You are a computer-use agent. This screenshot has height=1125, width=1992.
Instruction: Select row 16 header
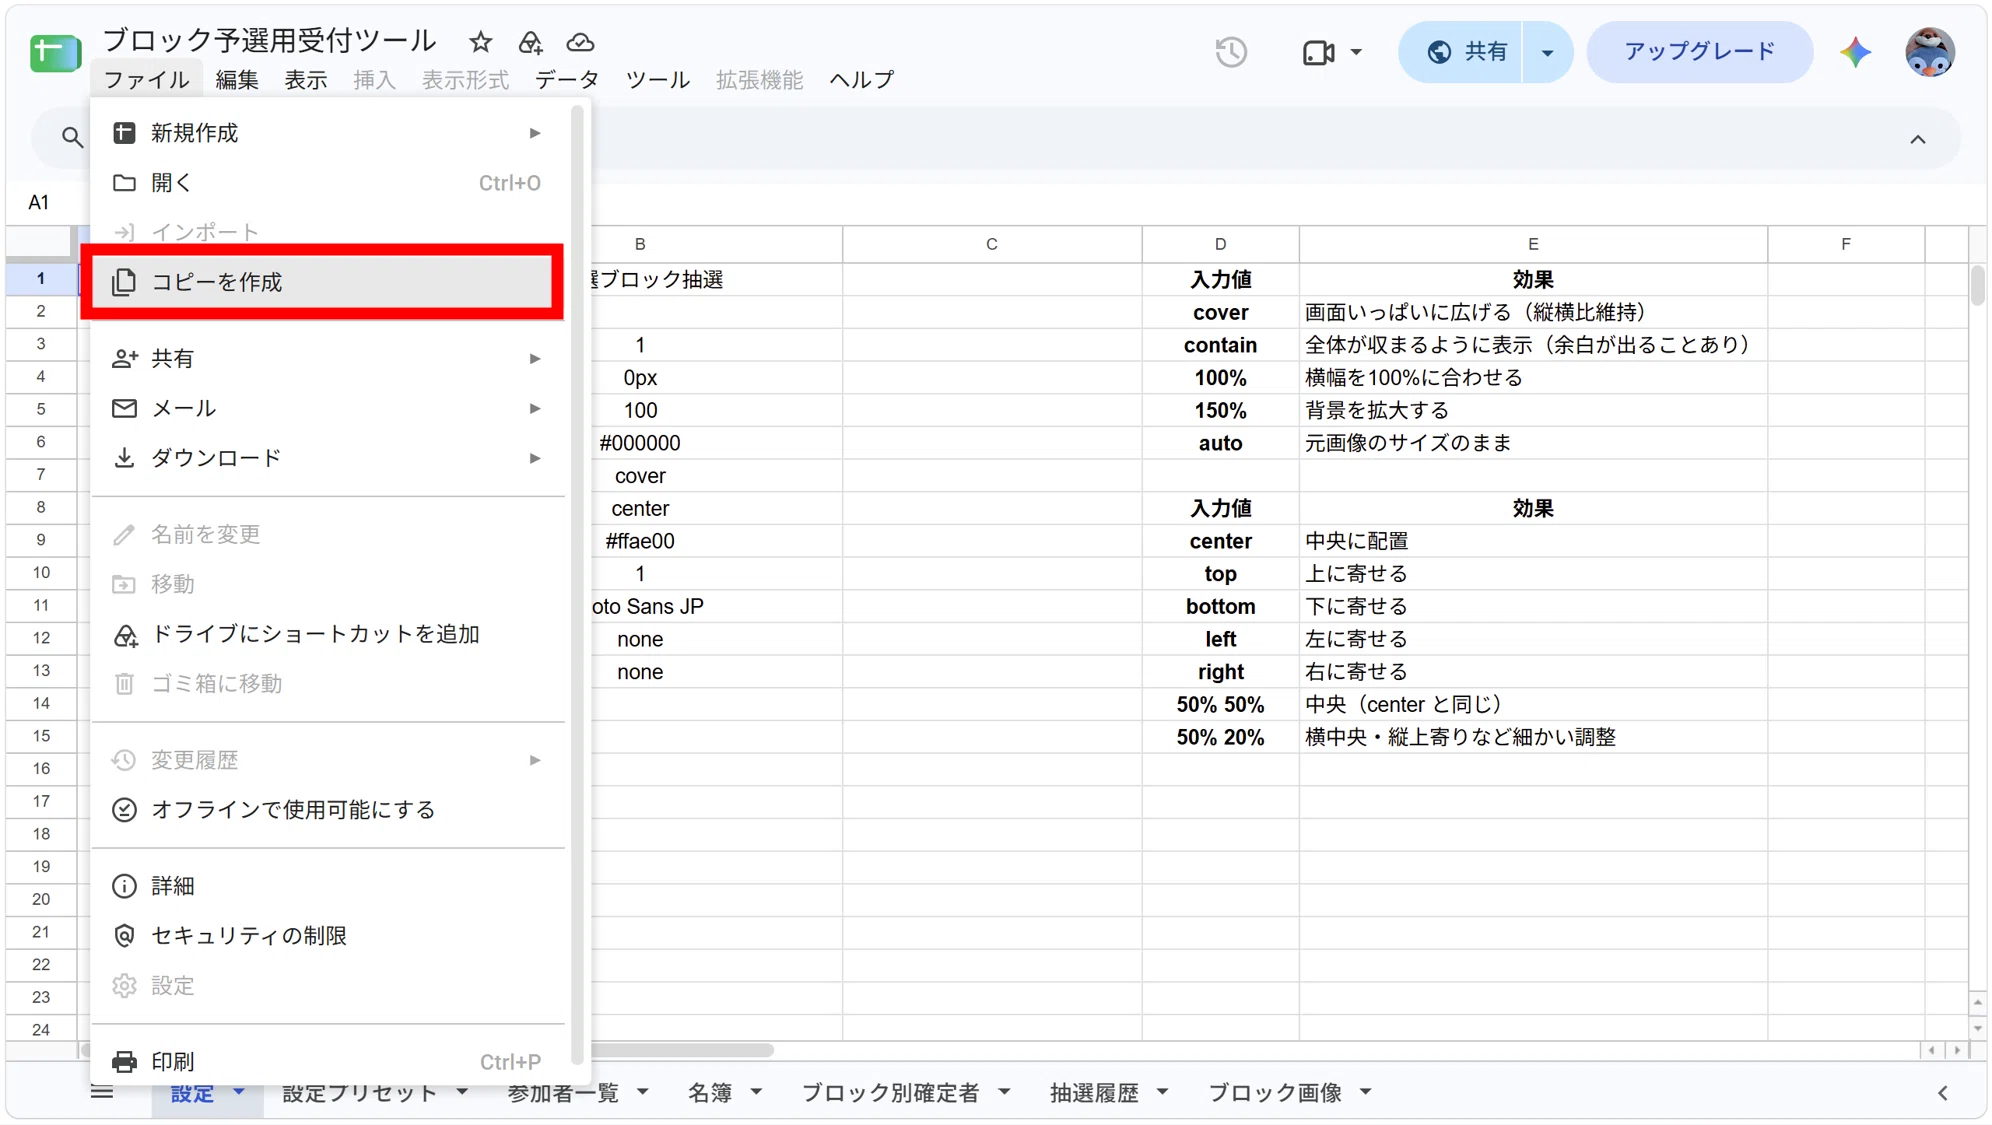(x=41, y=768)
